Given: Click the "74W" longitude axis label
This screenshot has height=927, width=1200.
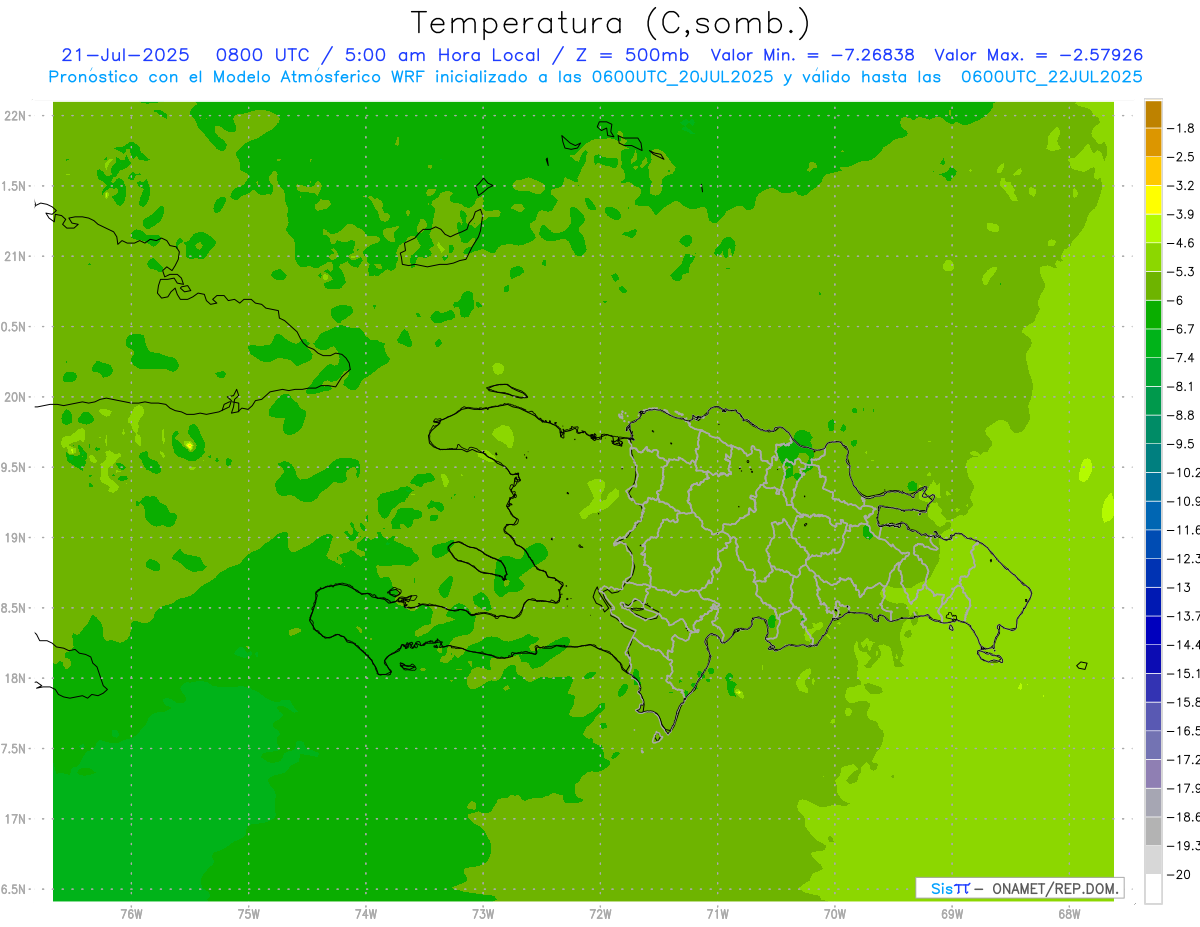Looking at the screenshot, I should click(x=365, y=914).
